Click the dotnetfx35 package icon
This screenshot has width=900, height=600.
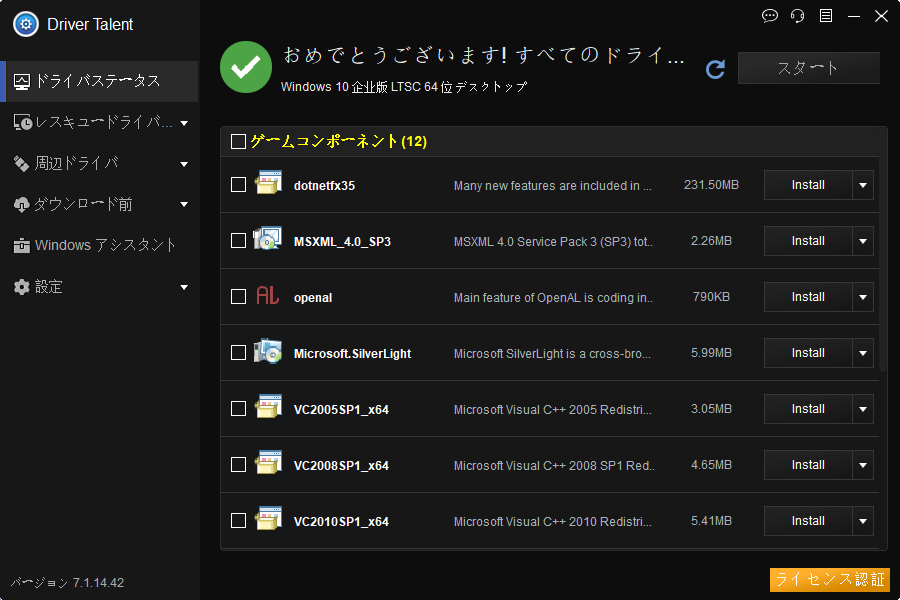click(x=268, y=183)
